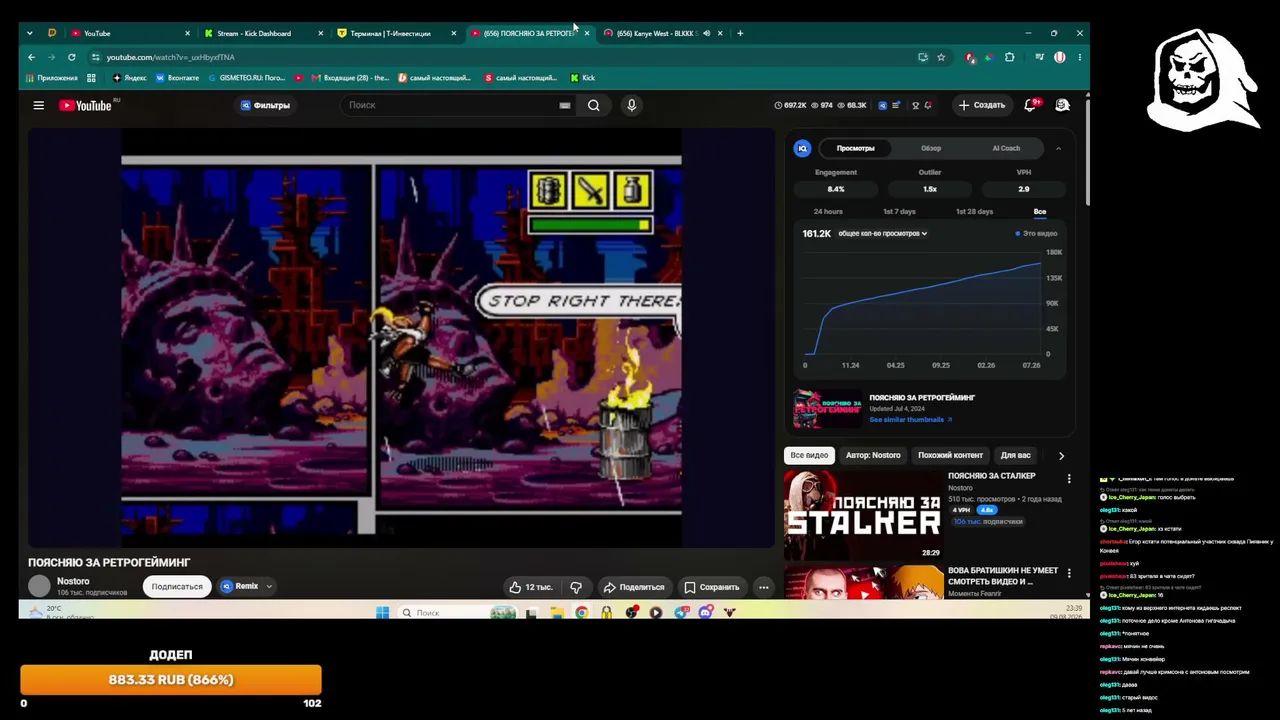The width and height of the screenshot is (1280, 720).
Task: Expand the Remix dropdown arrow
Action: [x=269, y=587]
